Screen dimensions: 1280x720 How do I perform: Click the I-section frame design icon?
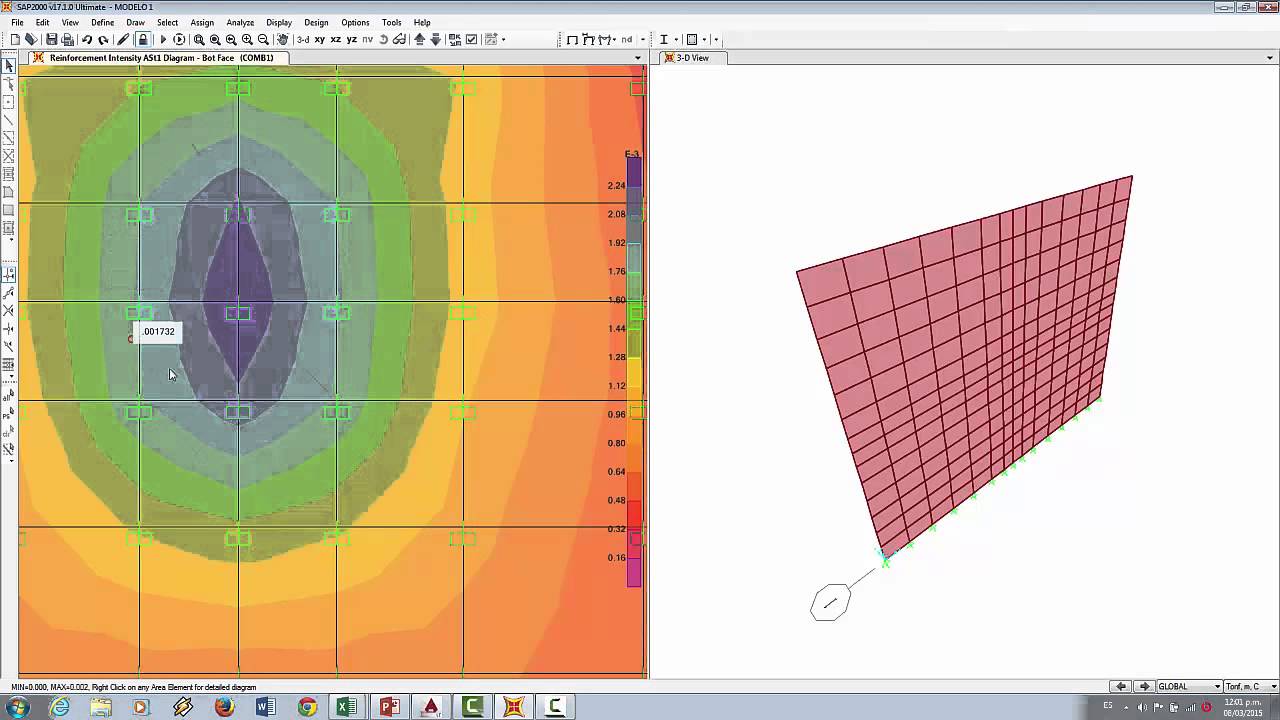tap(664, 40)
